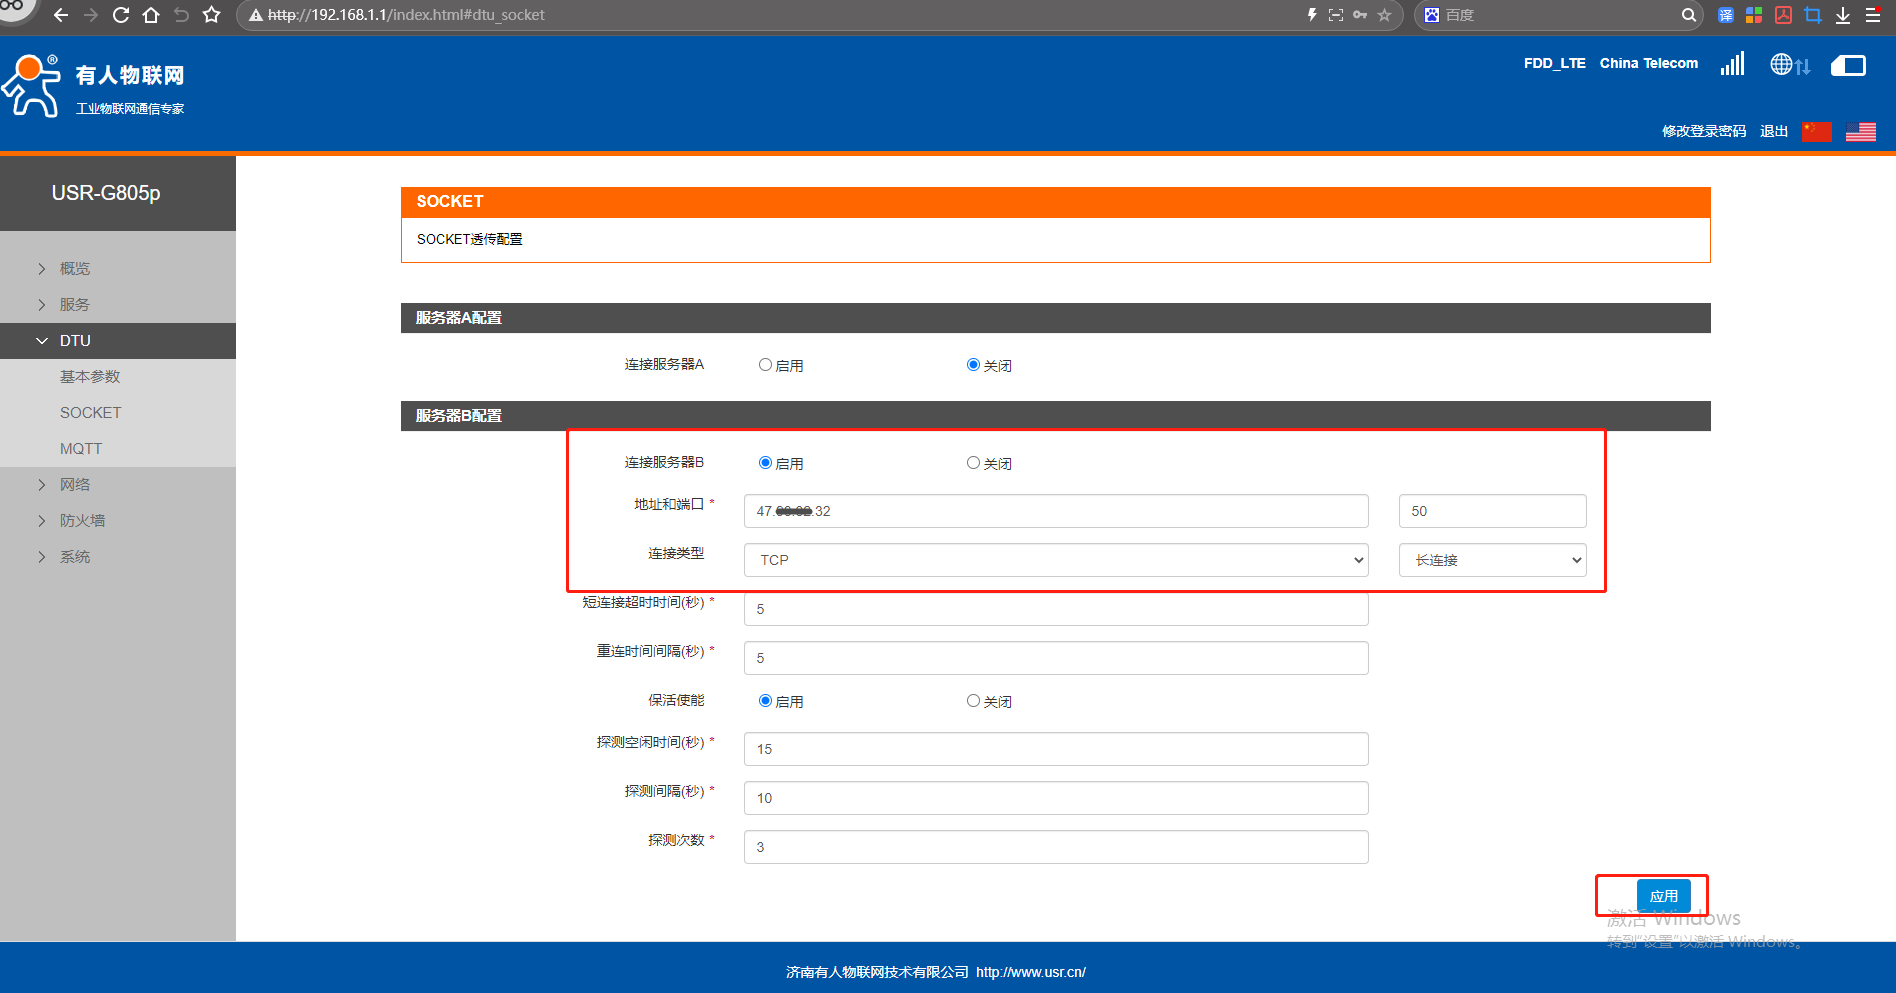
Task: Open the 基本参数 sidebar menu item
Action: click(x=90, y=377)
